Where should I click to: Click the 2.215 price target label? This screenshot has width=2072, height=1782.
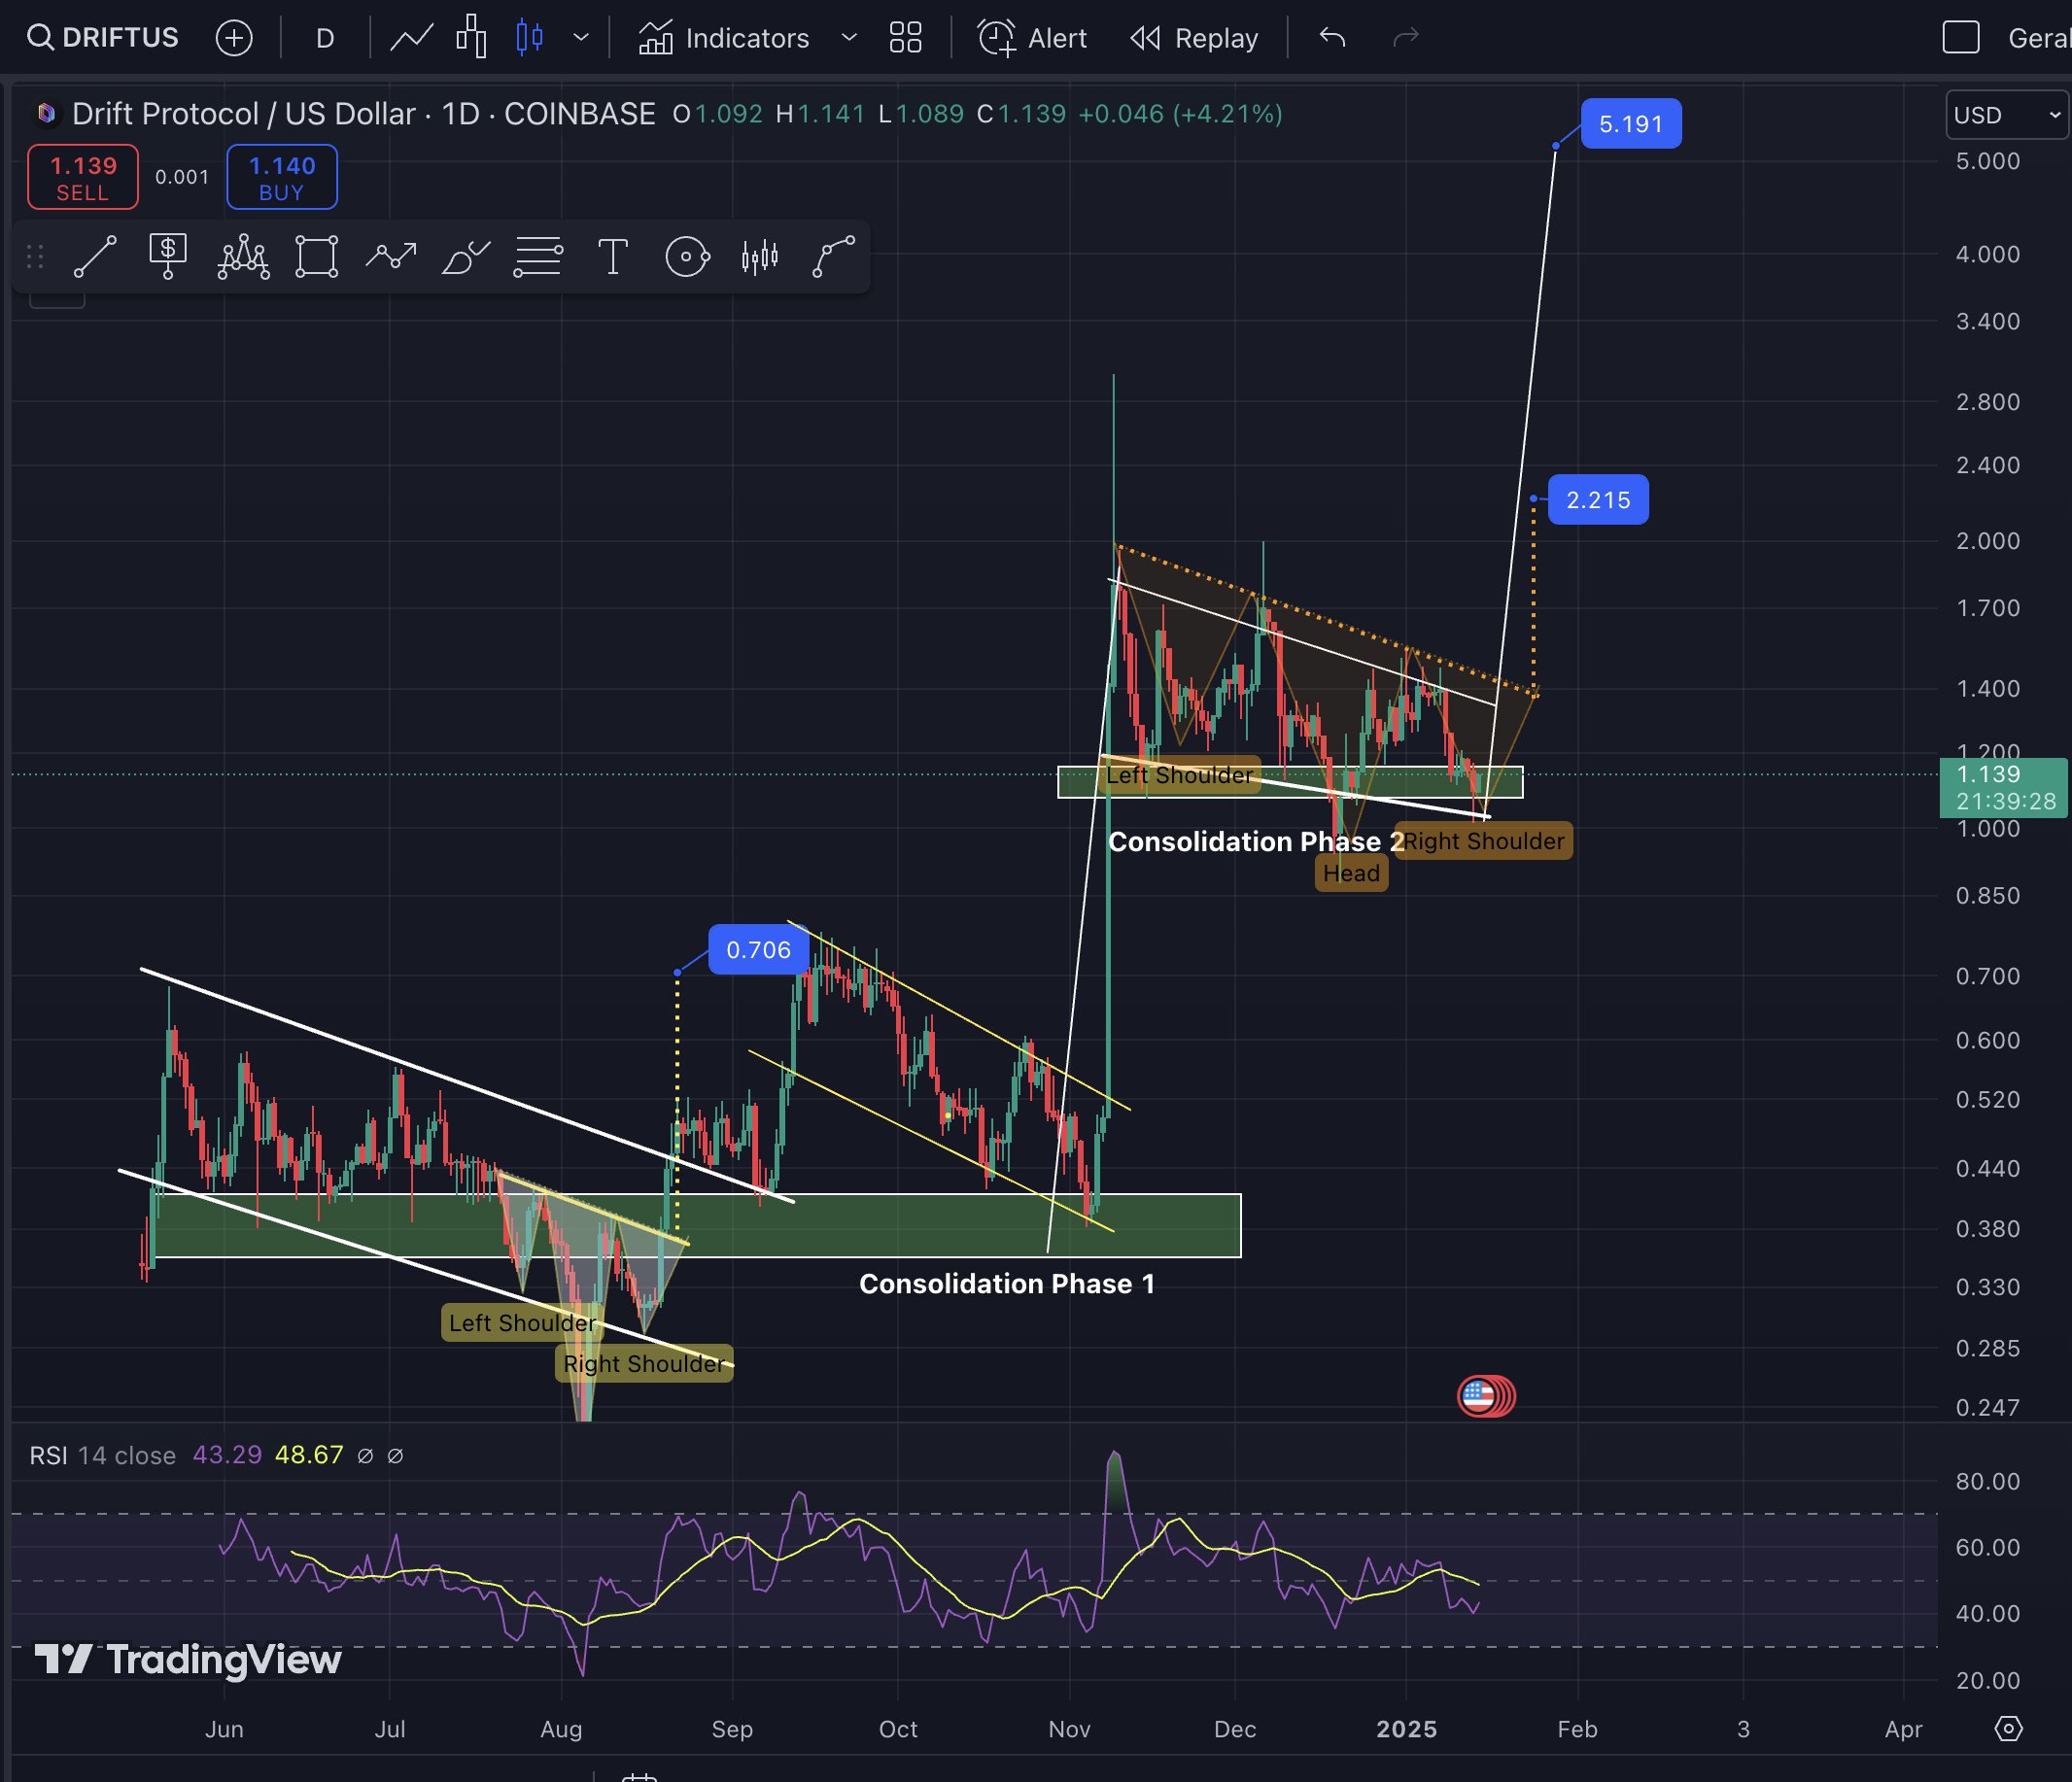[x=1598, y=500]
